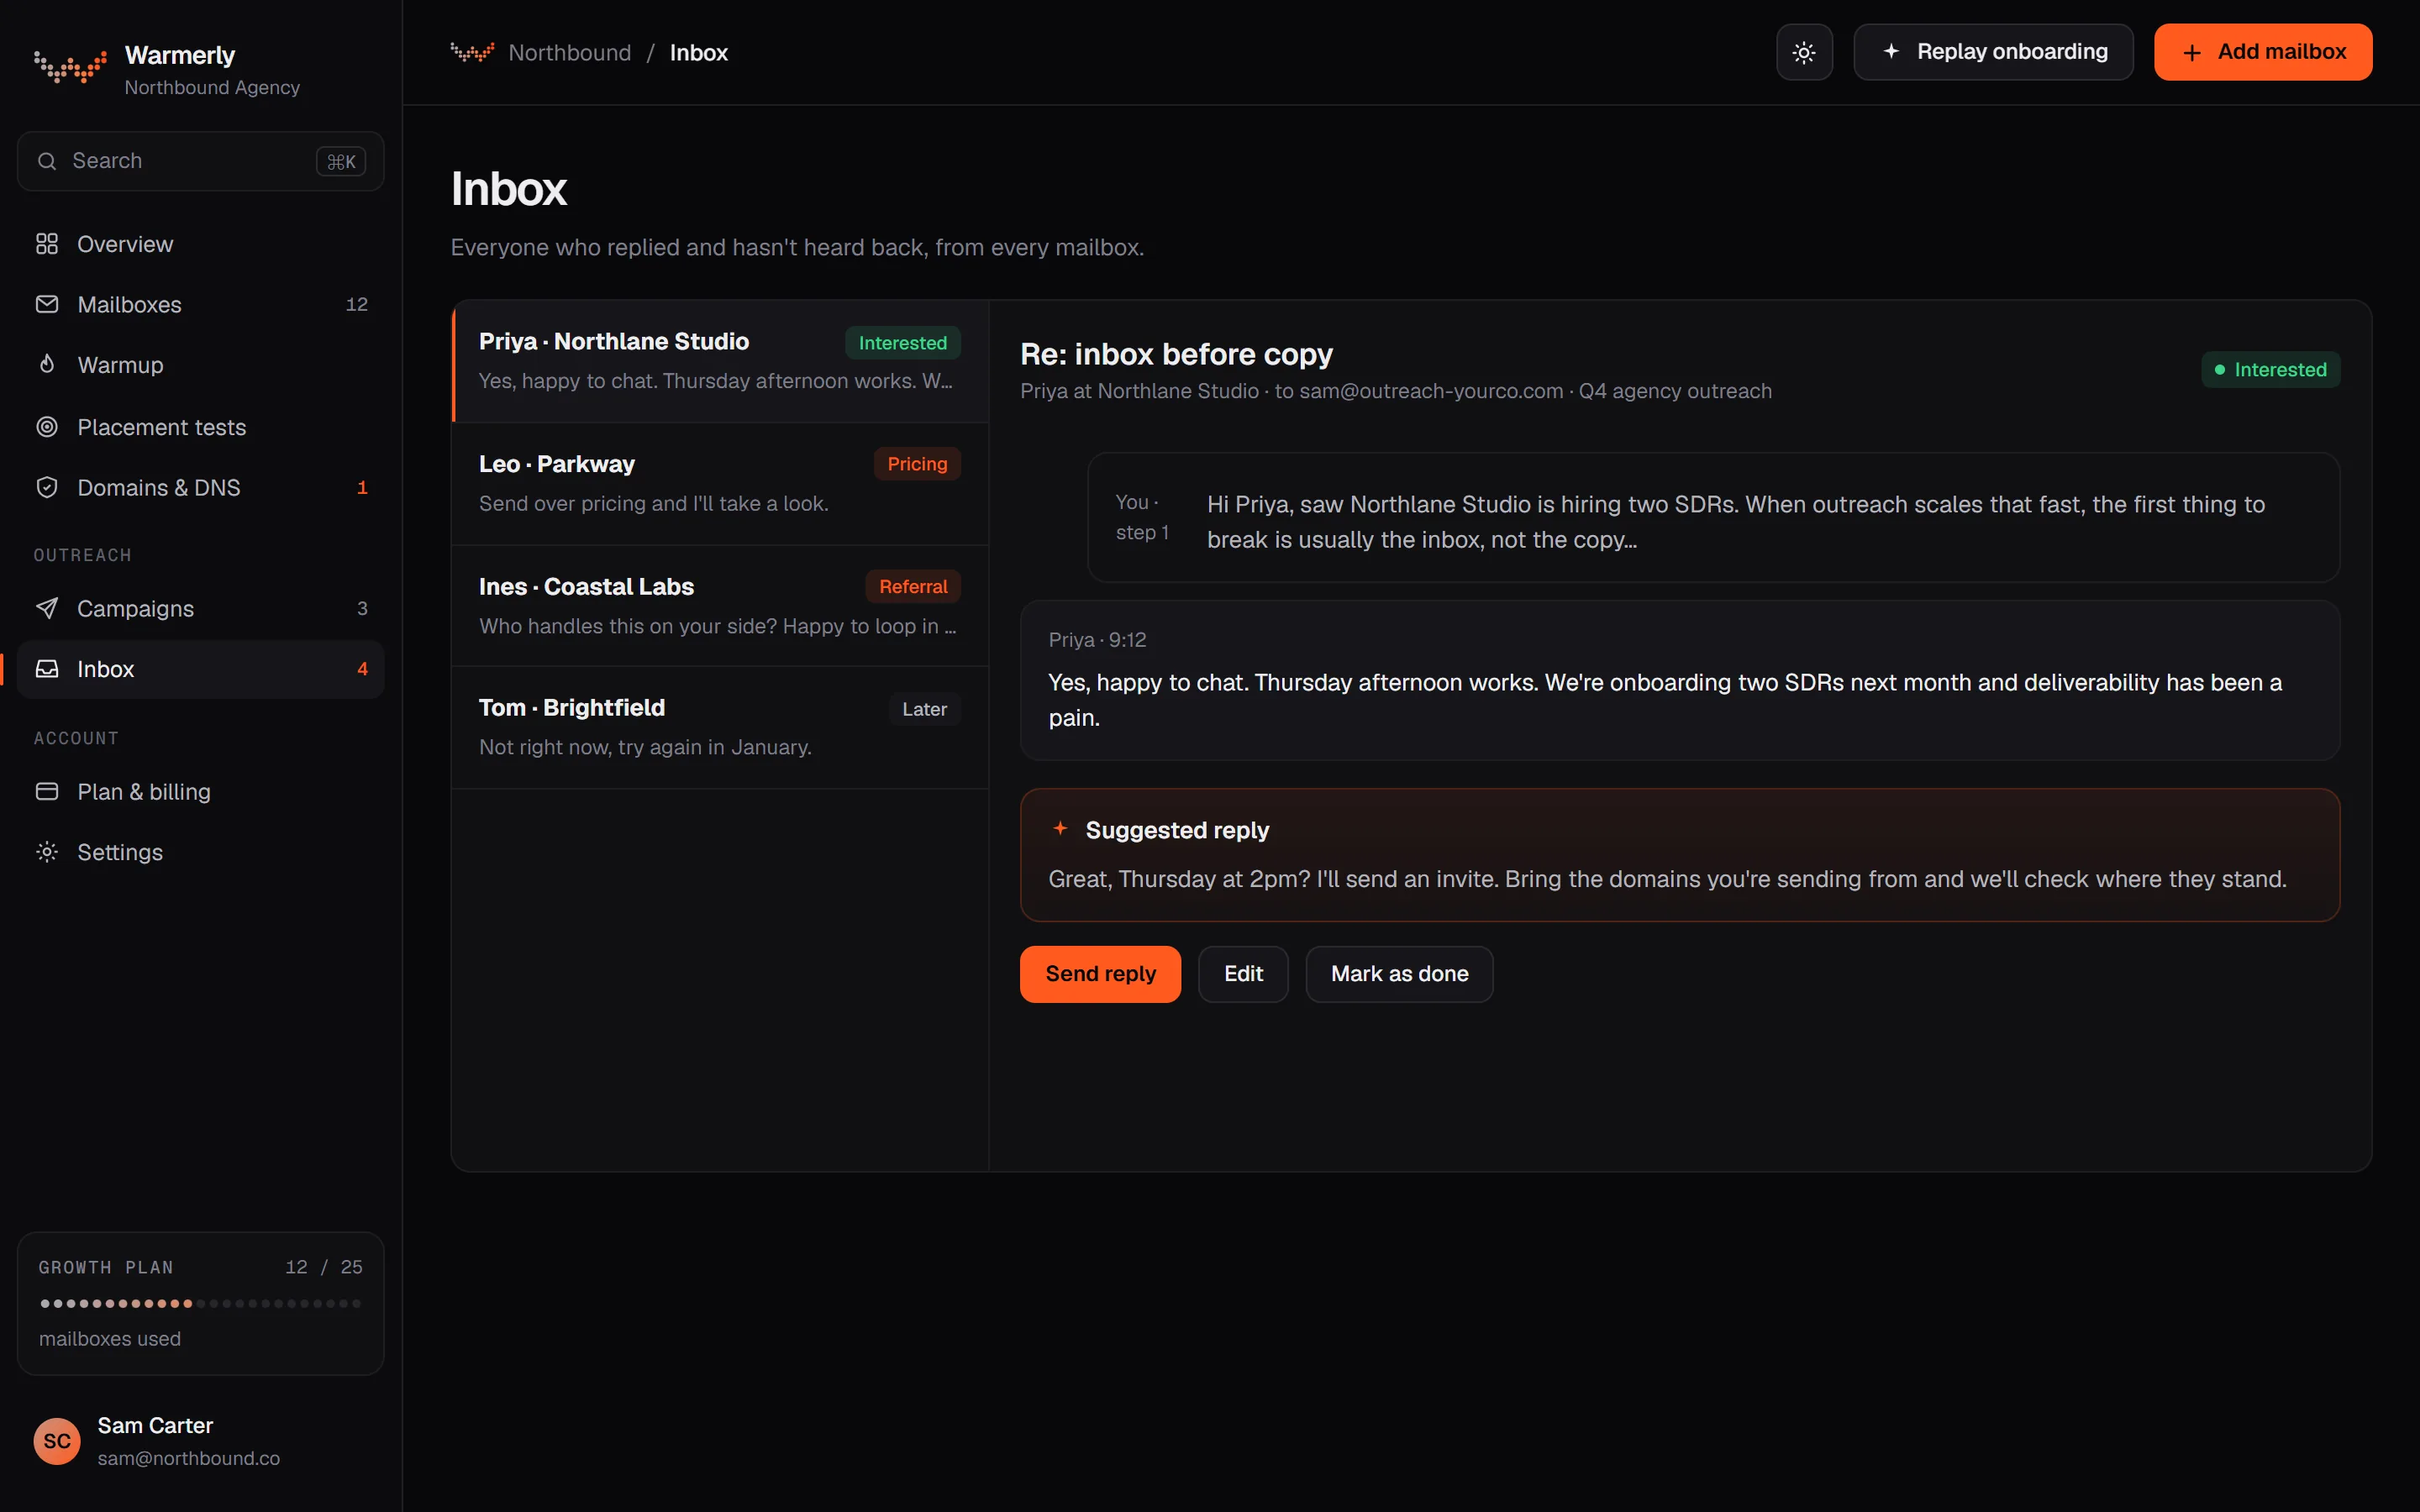Viewport: 2420px width, 1512px height.
Task: Click the Add mailbox button
Action: [2263, 52]
